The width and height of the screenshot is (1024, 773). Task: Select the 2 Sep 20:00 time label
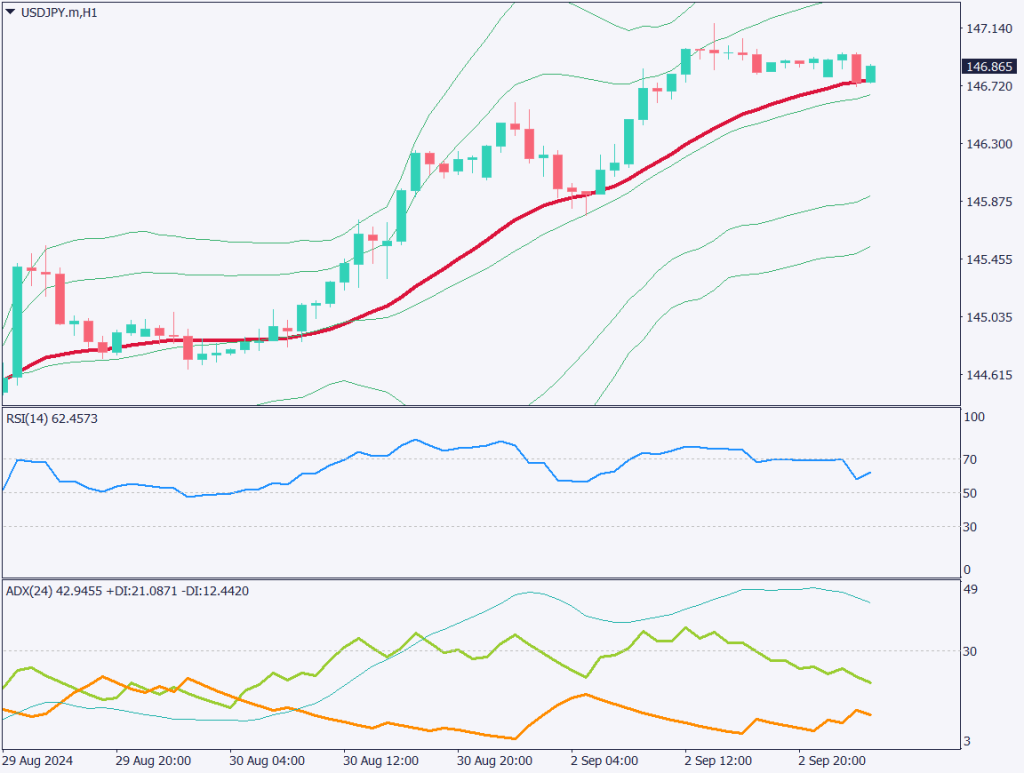point(831,760)
